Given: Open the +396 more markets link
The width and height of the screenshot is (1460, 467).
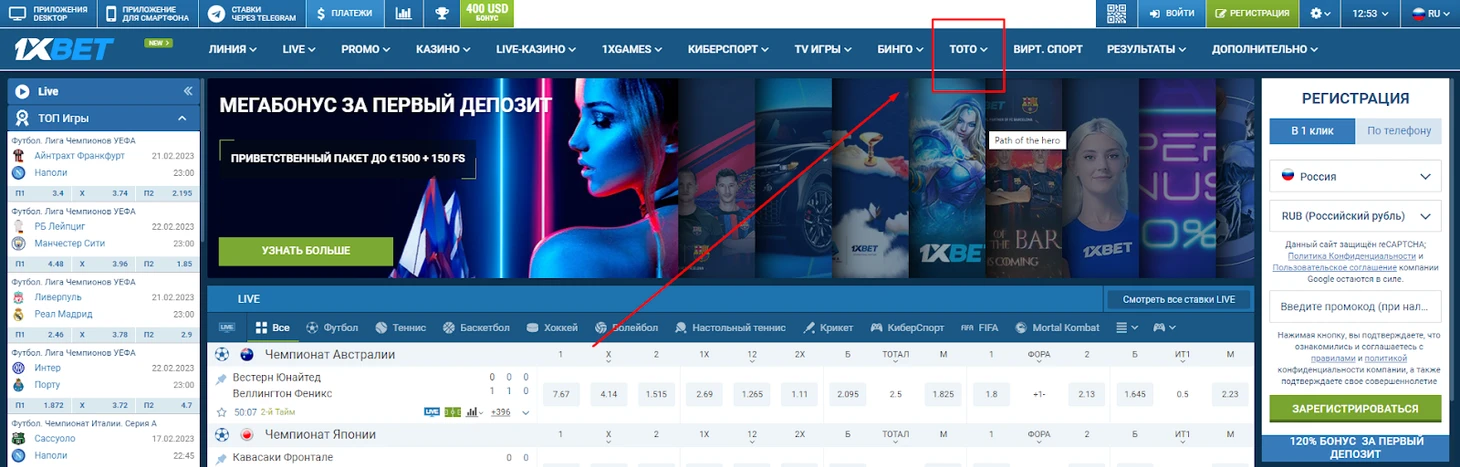Looking at the screenshot, I should [x=501, y=412].
